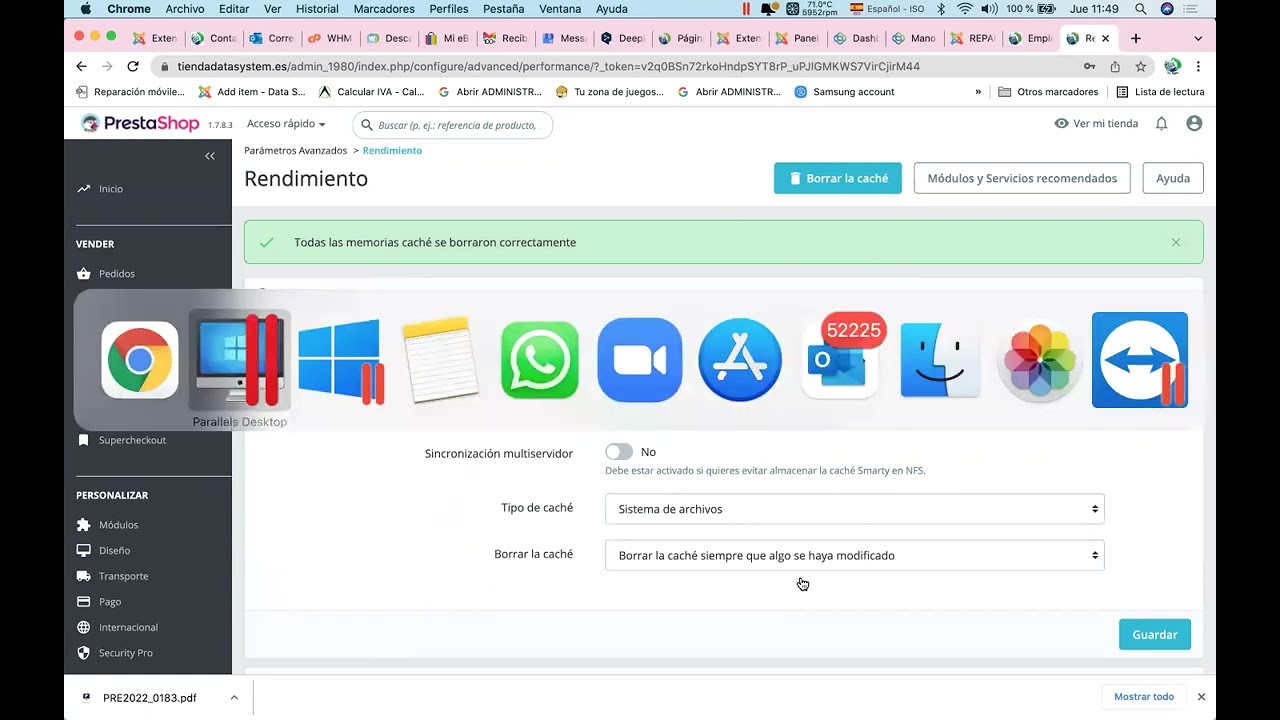Open WhatsApp from the Dock
This screenshot has height=720, width=1280.
(539, 360)
